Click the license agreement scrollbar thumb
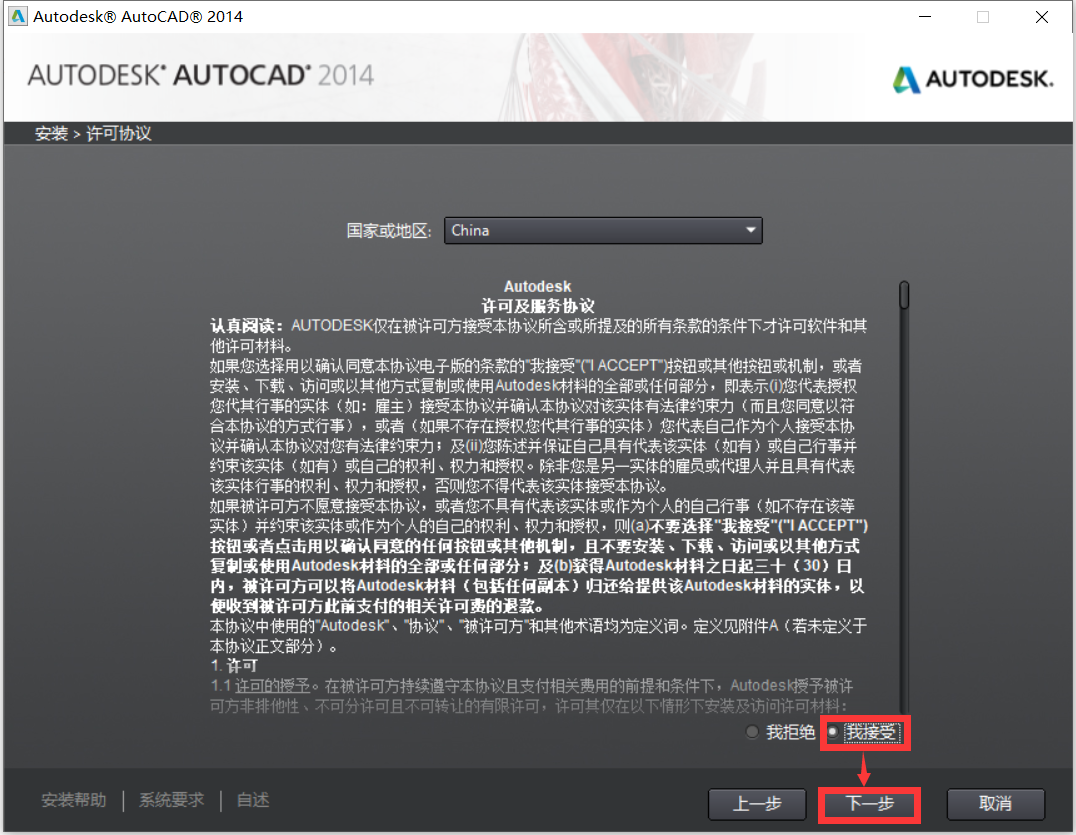 pyautogui.click(x=904, y=294)
